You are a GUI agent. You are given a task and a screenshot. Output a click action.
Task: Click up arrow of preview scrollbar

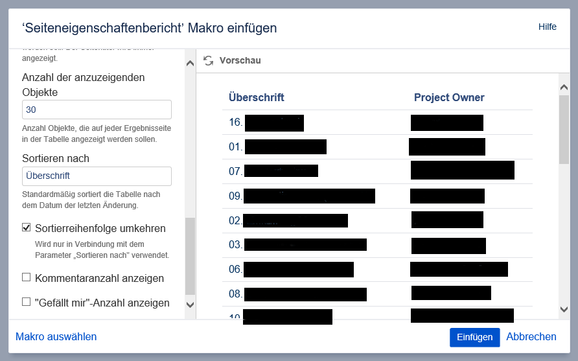tap(564, 87)
